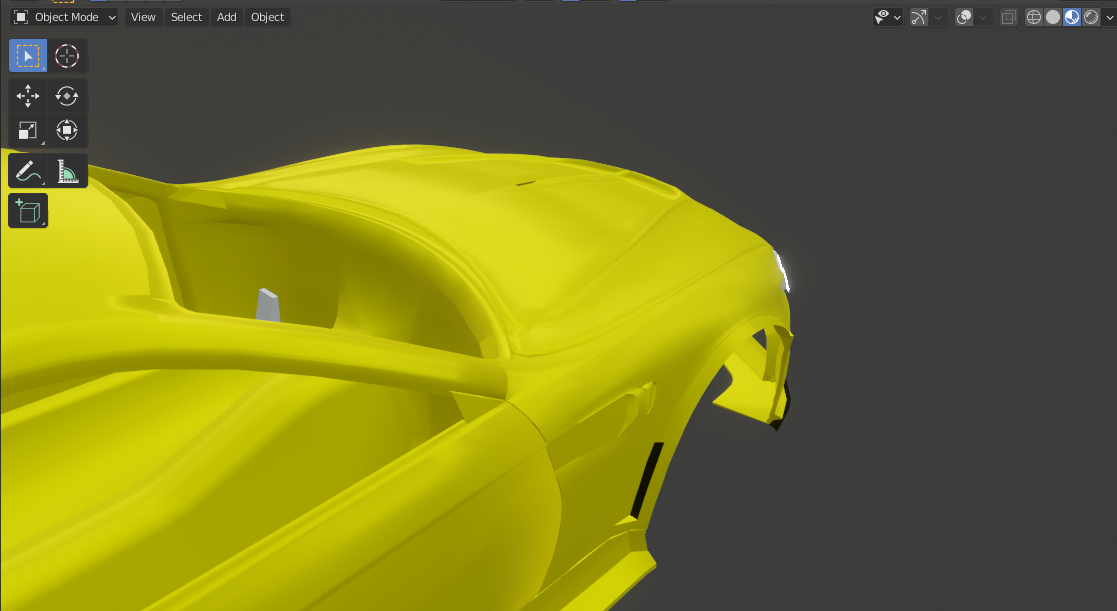This screenshot has width=1117, height=611.
Task: Open the Object Mode dropdown
Action: click(65, 17)
